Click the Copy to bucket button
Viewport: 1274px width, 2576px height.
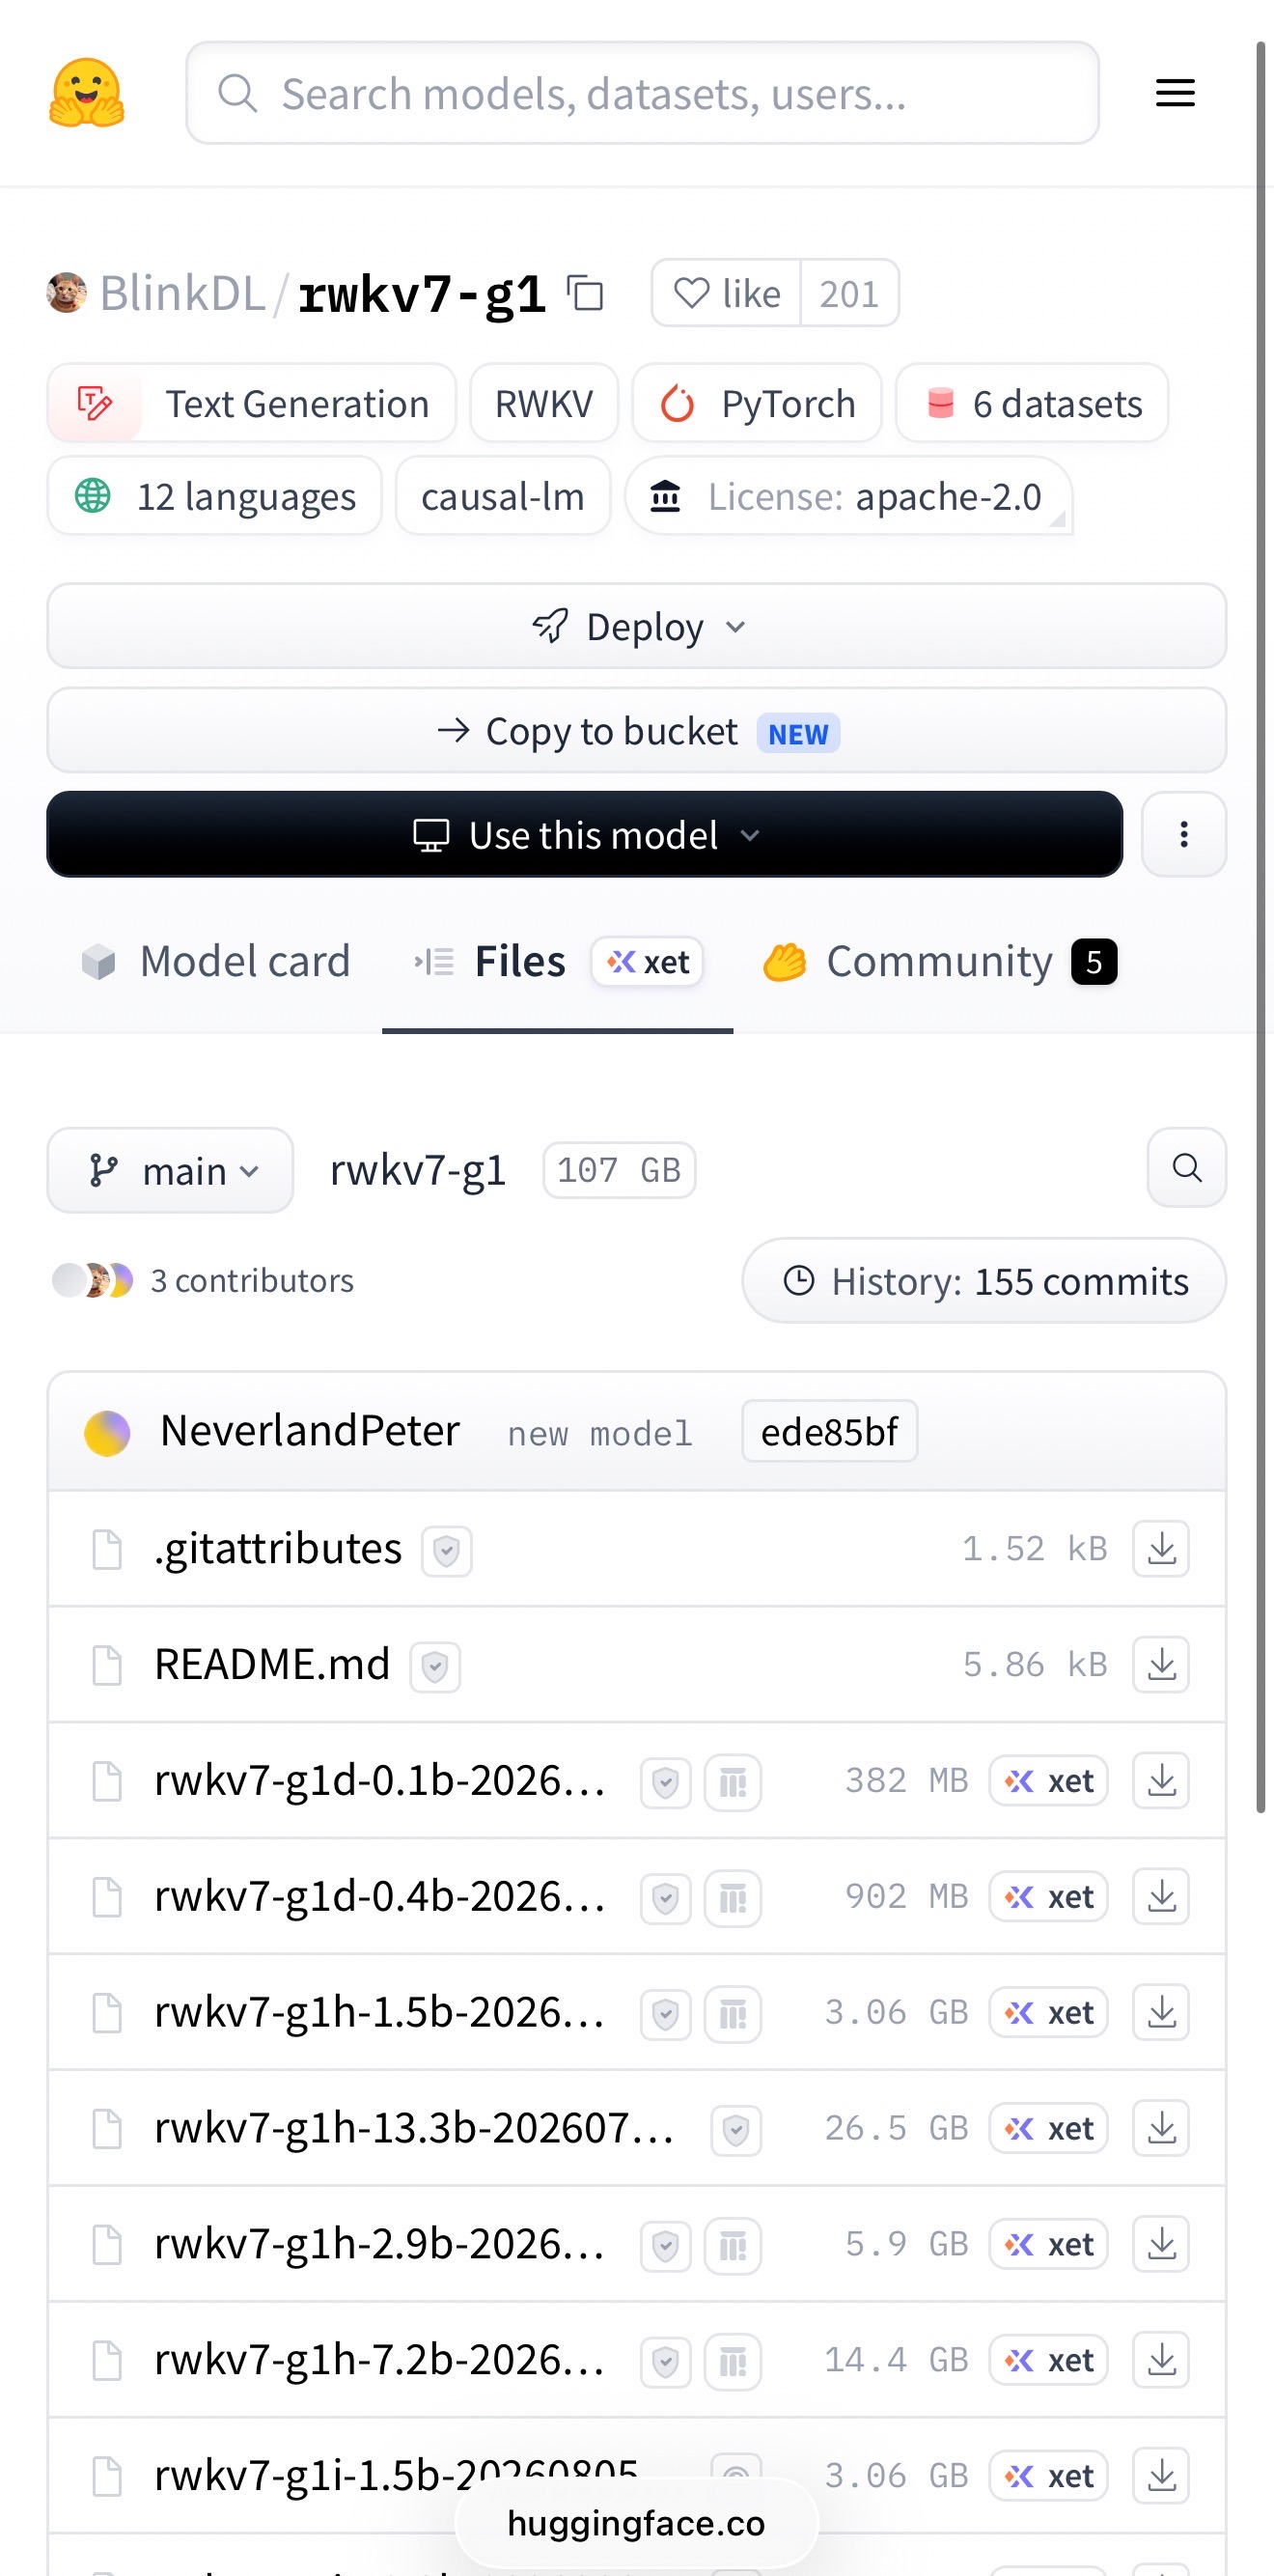[x=636, y=731]
